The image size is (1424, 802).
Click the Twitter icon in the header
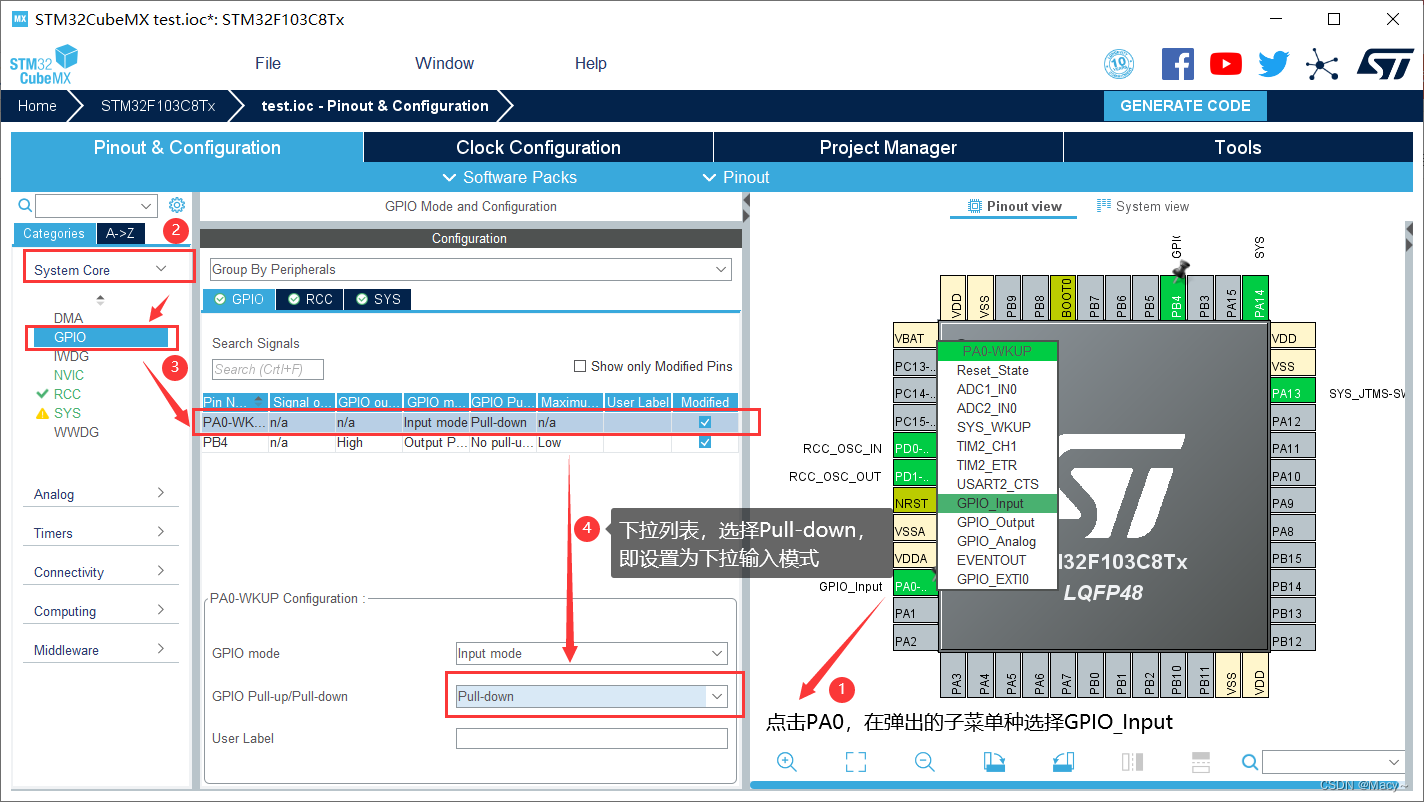click(1273, 63)
